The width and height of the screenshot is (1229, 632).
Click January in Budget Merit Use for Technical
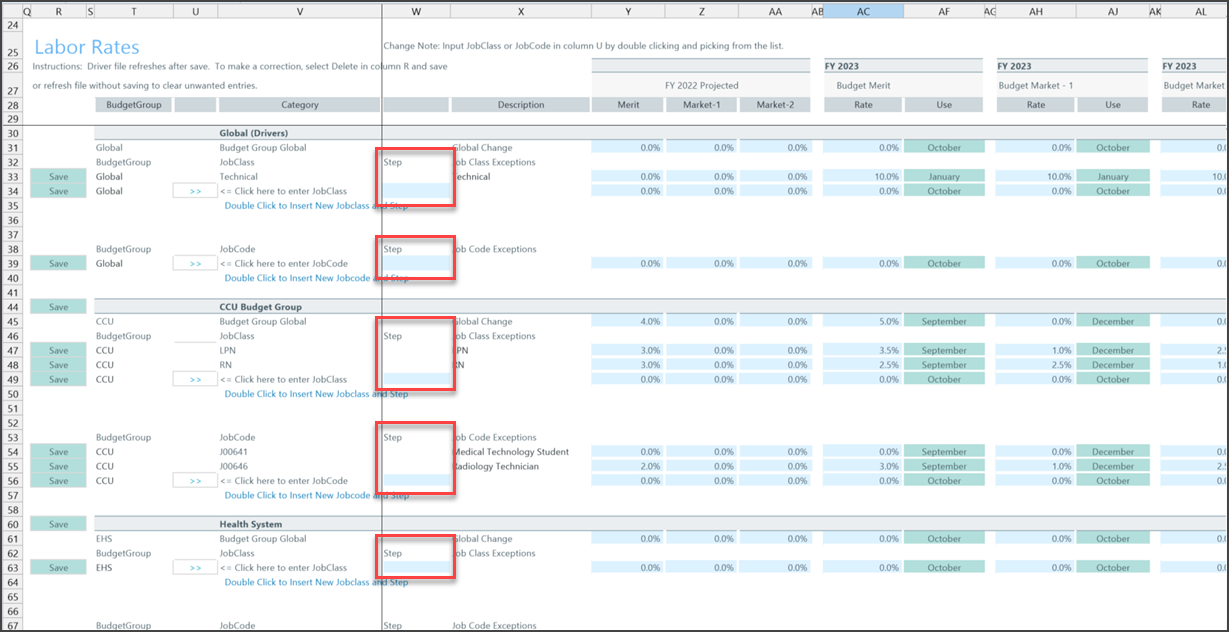[x=944, y=176]
